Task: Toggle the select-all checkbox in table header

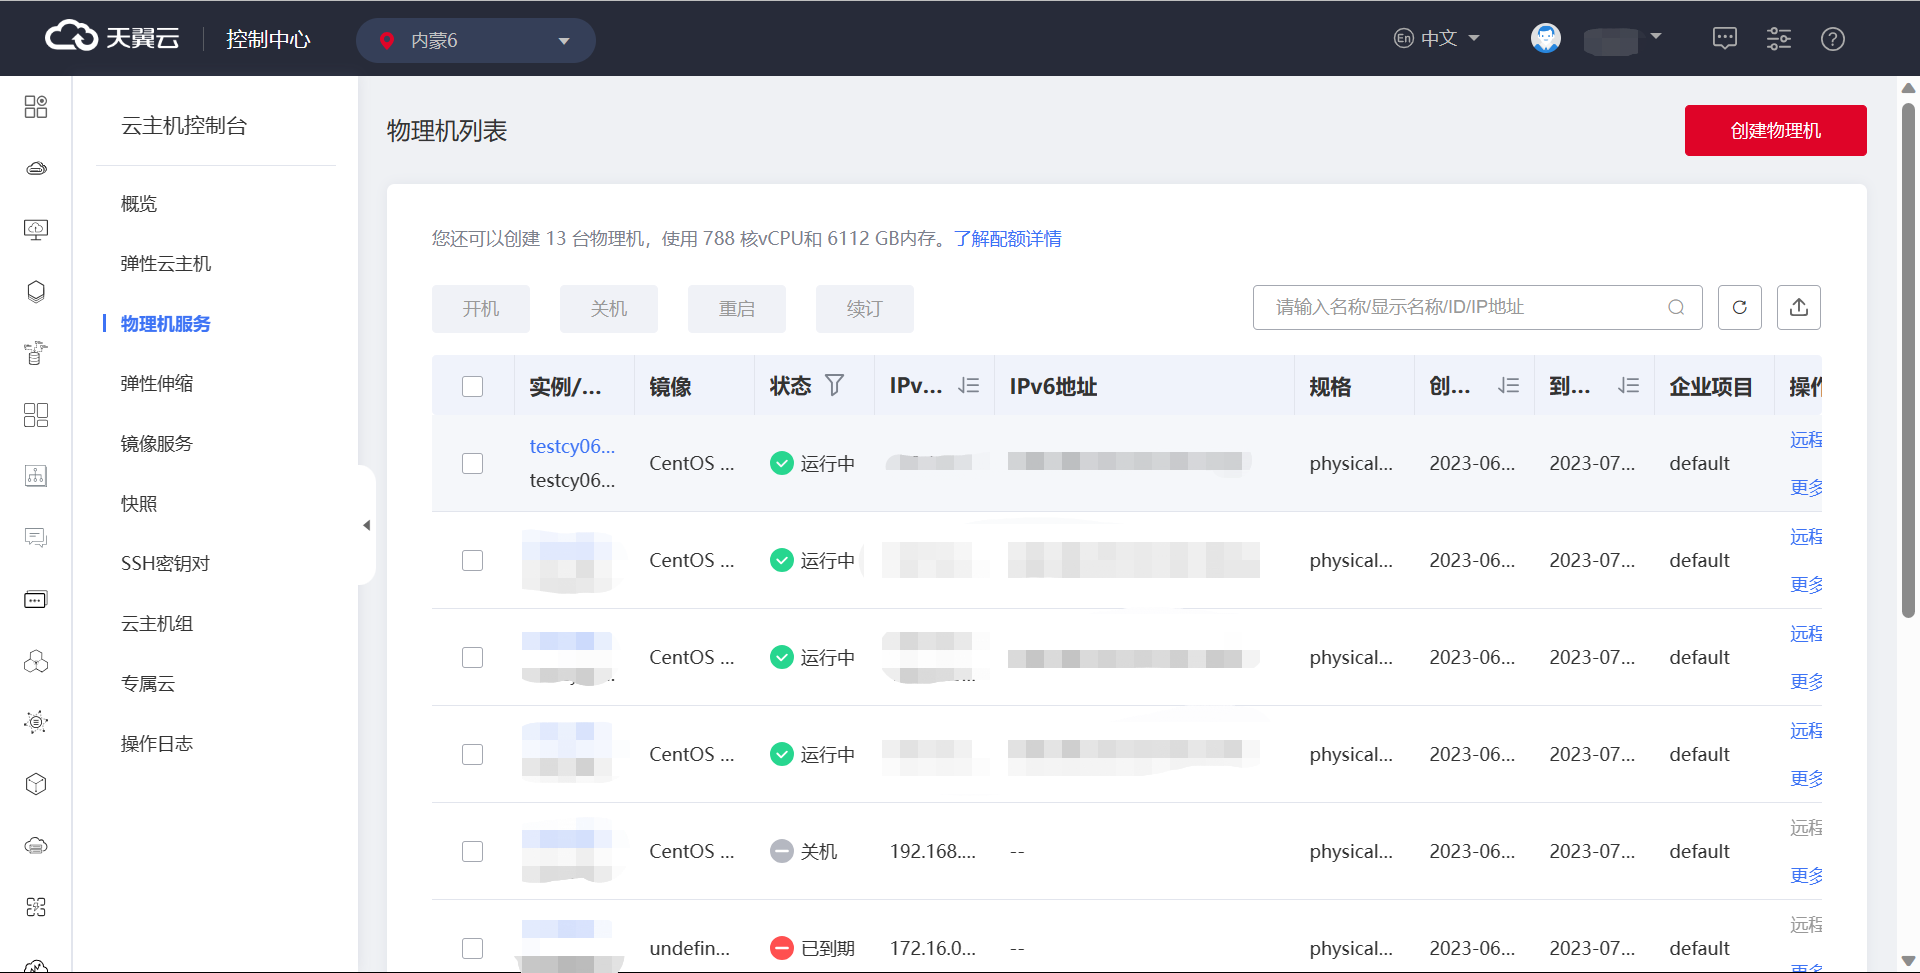Action: pyautogui.click(x=472, y=386)
